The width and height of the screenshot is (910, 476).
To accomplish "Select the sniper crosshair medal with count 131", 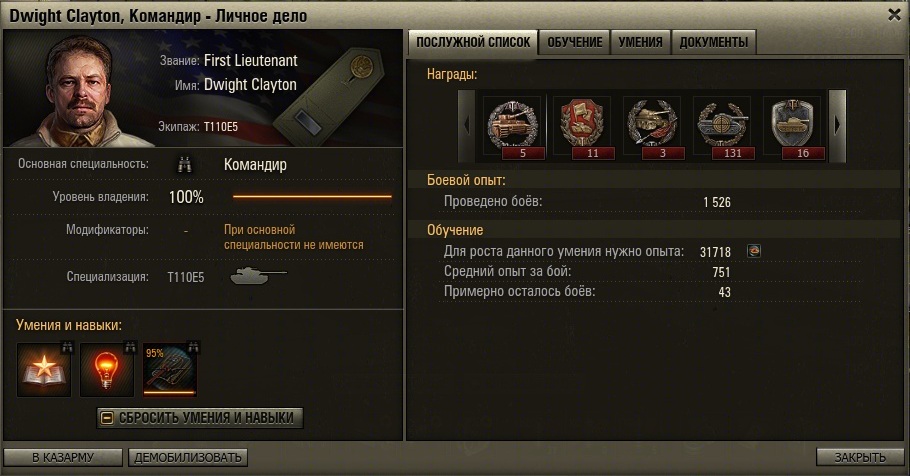I will (x=723, y=127).
